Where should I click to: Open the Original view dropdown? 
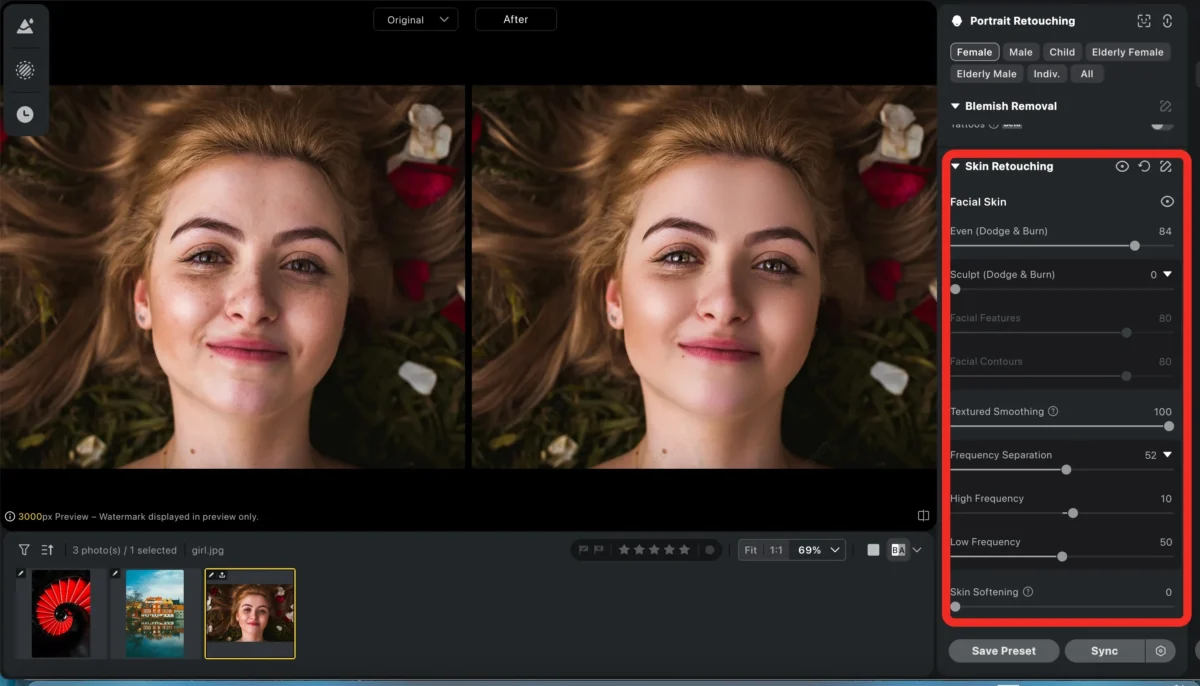tap(415, 18)
